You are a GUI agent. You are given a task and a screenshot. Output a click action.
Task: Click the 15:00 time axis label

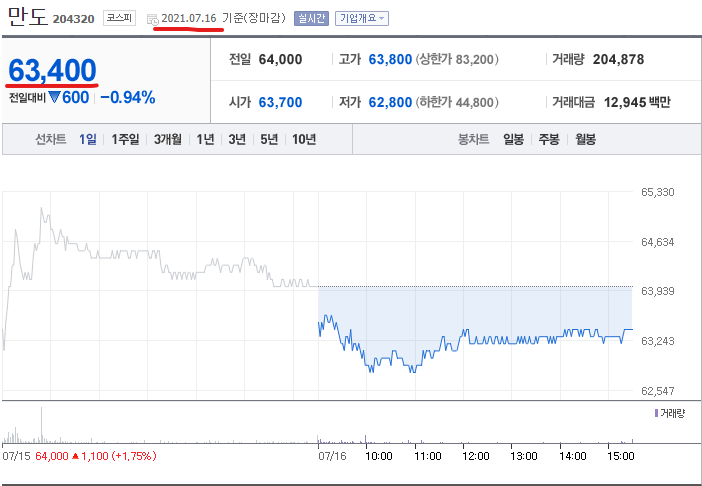621,456
